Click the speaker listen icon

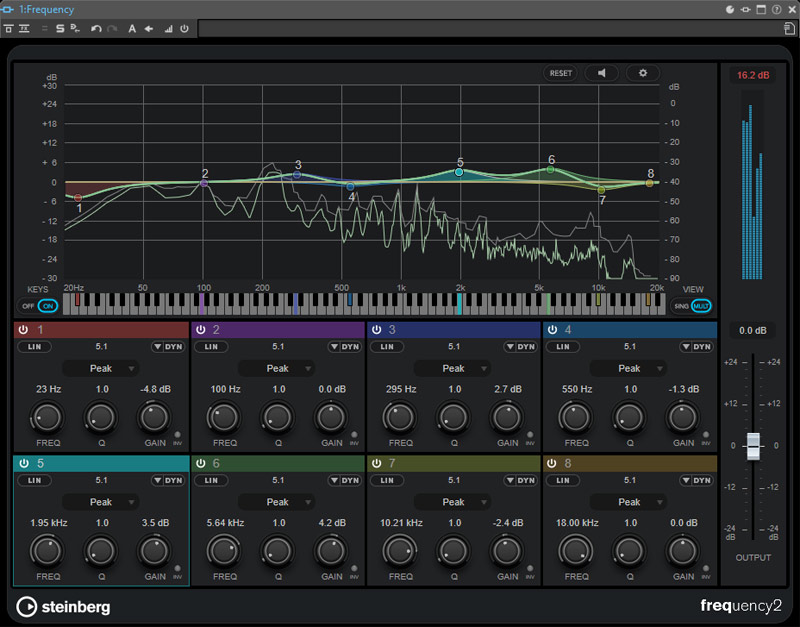(x=601, y=73)
